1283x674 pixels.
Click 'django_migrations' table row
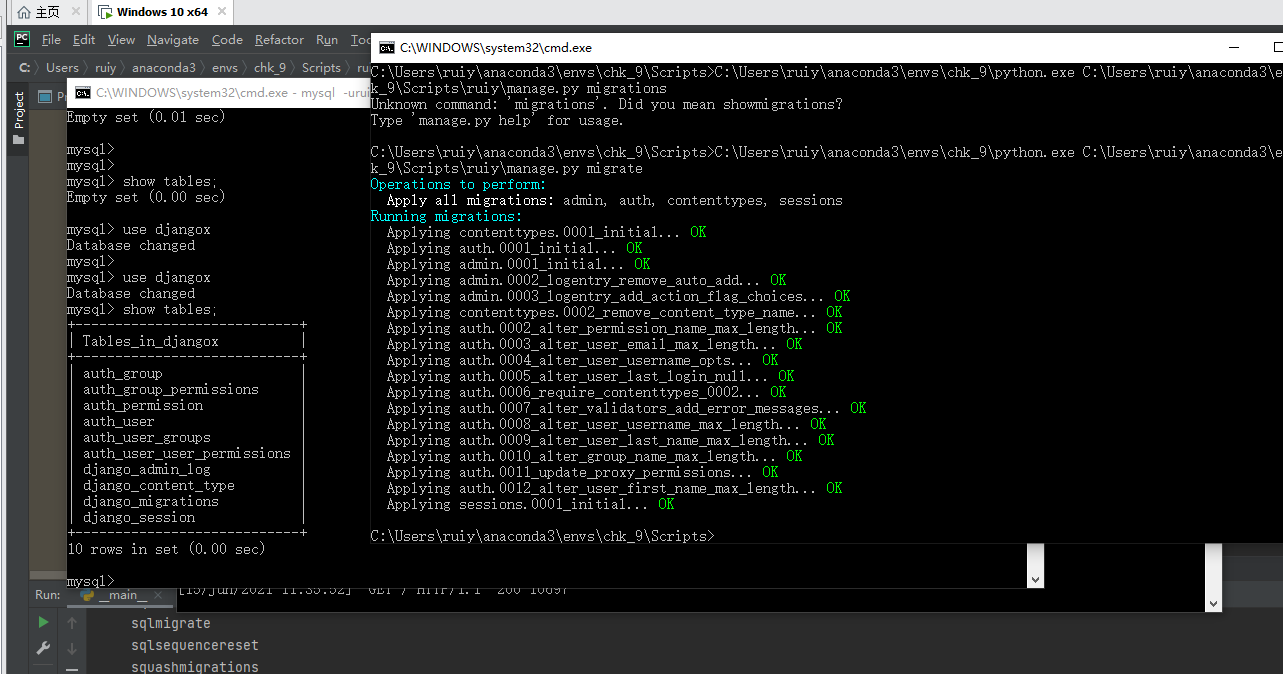[150, 501]
